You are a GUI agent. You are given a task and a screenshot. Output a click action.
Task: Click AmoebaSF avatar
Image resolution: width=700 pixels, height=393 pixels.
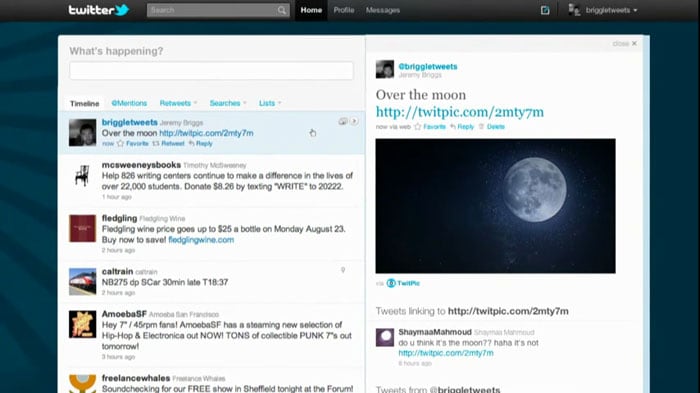pos(83,324)
